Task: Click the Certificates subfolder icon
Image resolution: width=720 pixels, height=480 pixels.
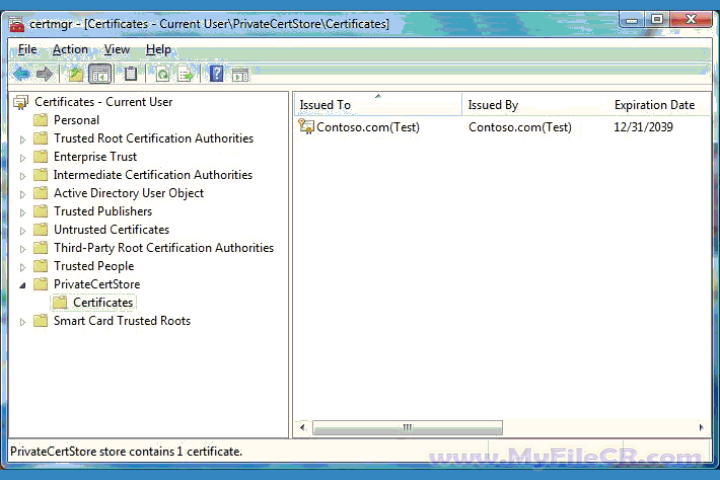Action: (x=60, y=302)
